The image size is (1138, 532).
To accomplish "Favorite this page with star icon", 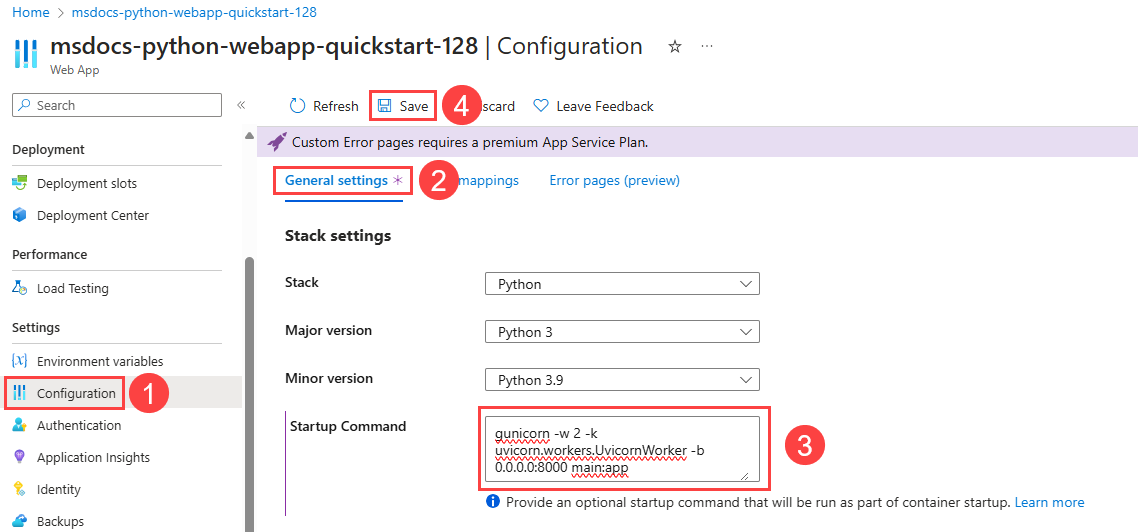I will pyautogui.click(x=675, y=47).
